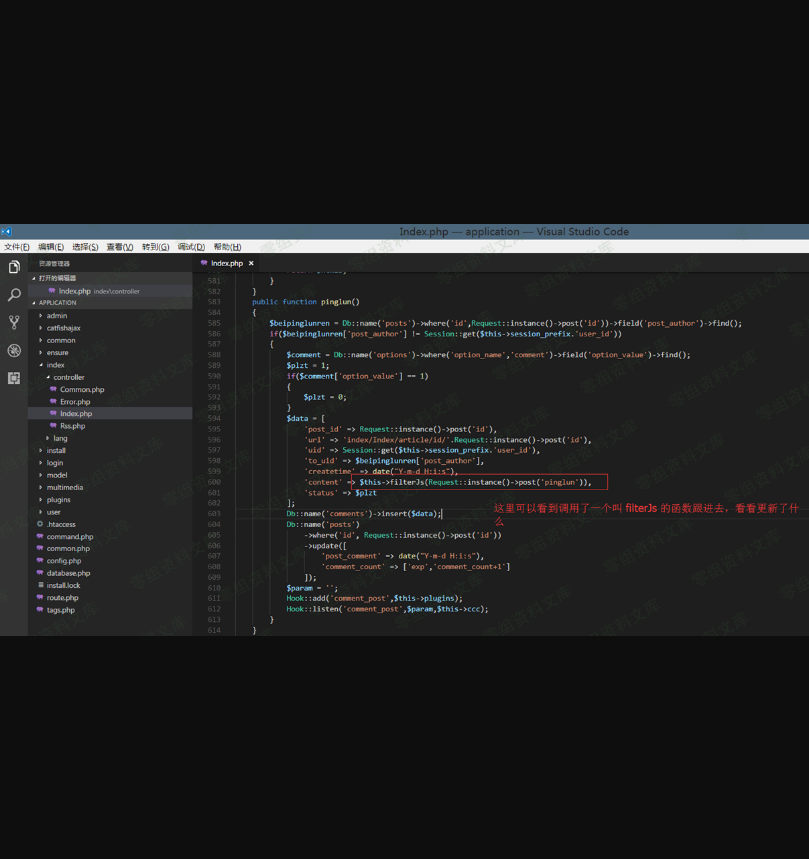Expand the admin folder
This screenshot has height=859, width=809.
[56, 316]
